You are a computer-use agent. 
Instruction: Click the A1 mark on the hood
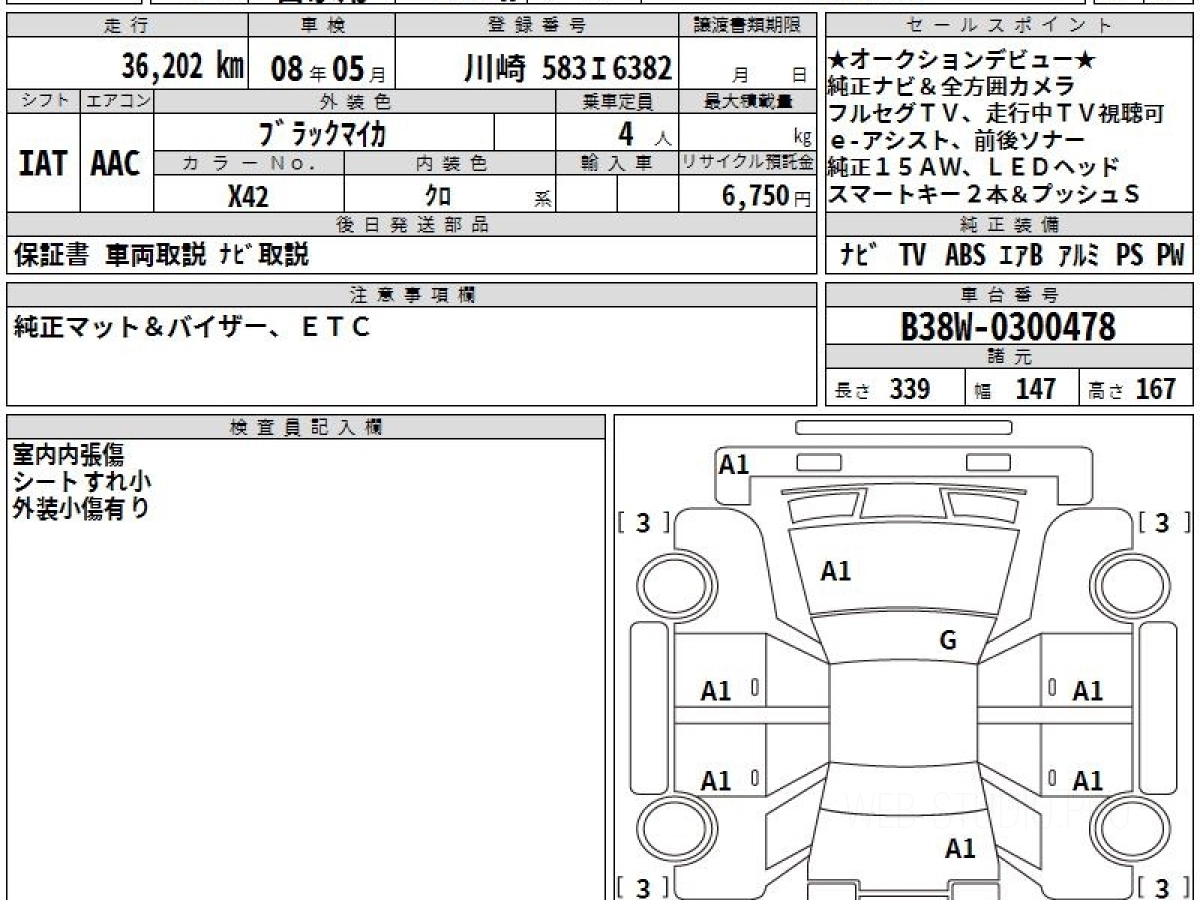click(835, 571)
